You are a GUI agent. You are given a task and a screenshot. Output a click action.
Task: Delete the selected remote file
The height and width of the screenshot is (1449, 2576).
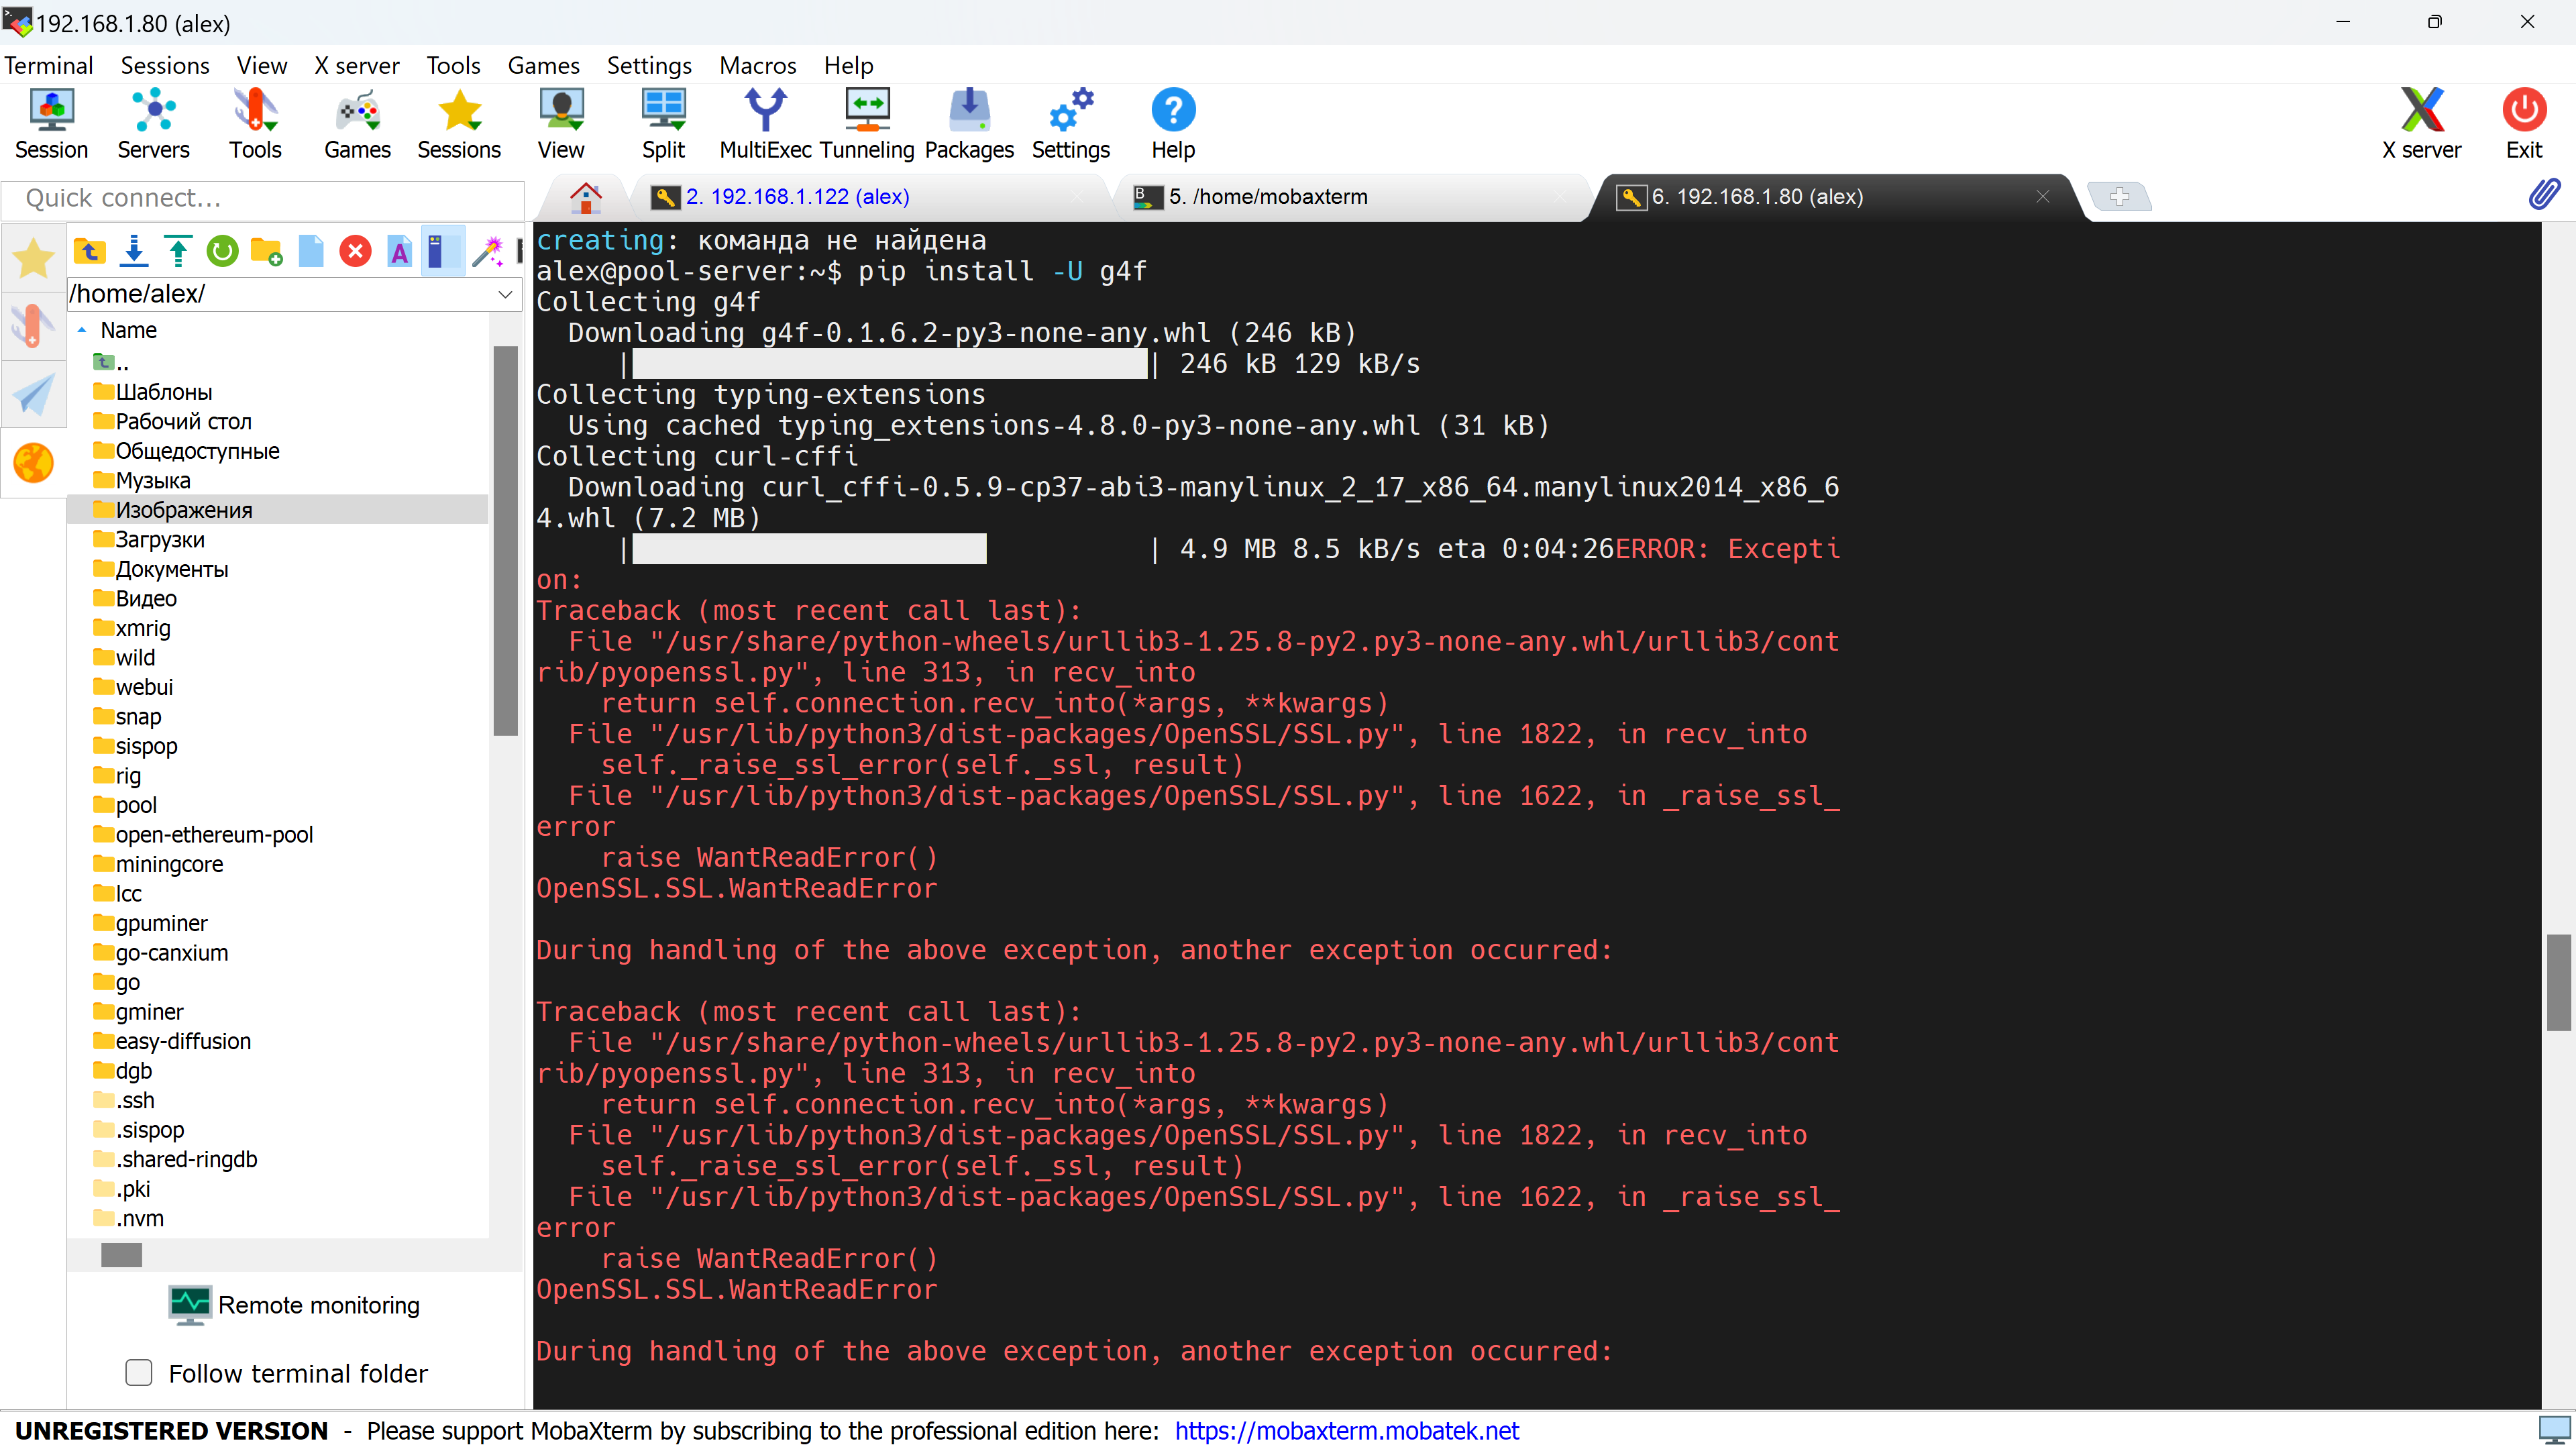click(355, 251)
